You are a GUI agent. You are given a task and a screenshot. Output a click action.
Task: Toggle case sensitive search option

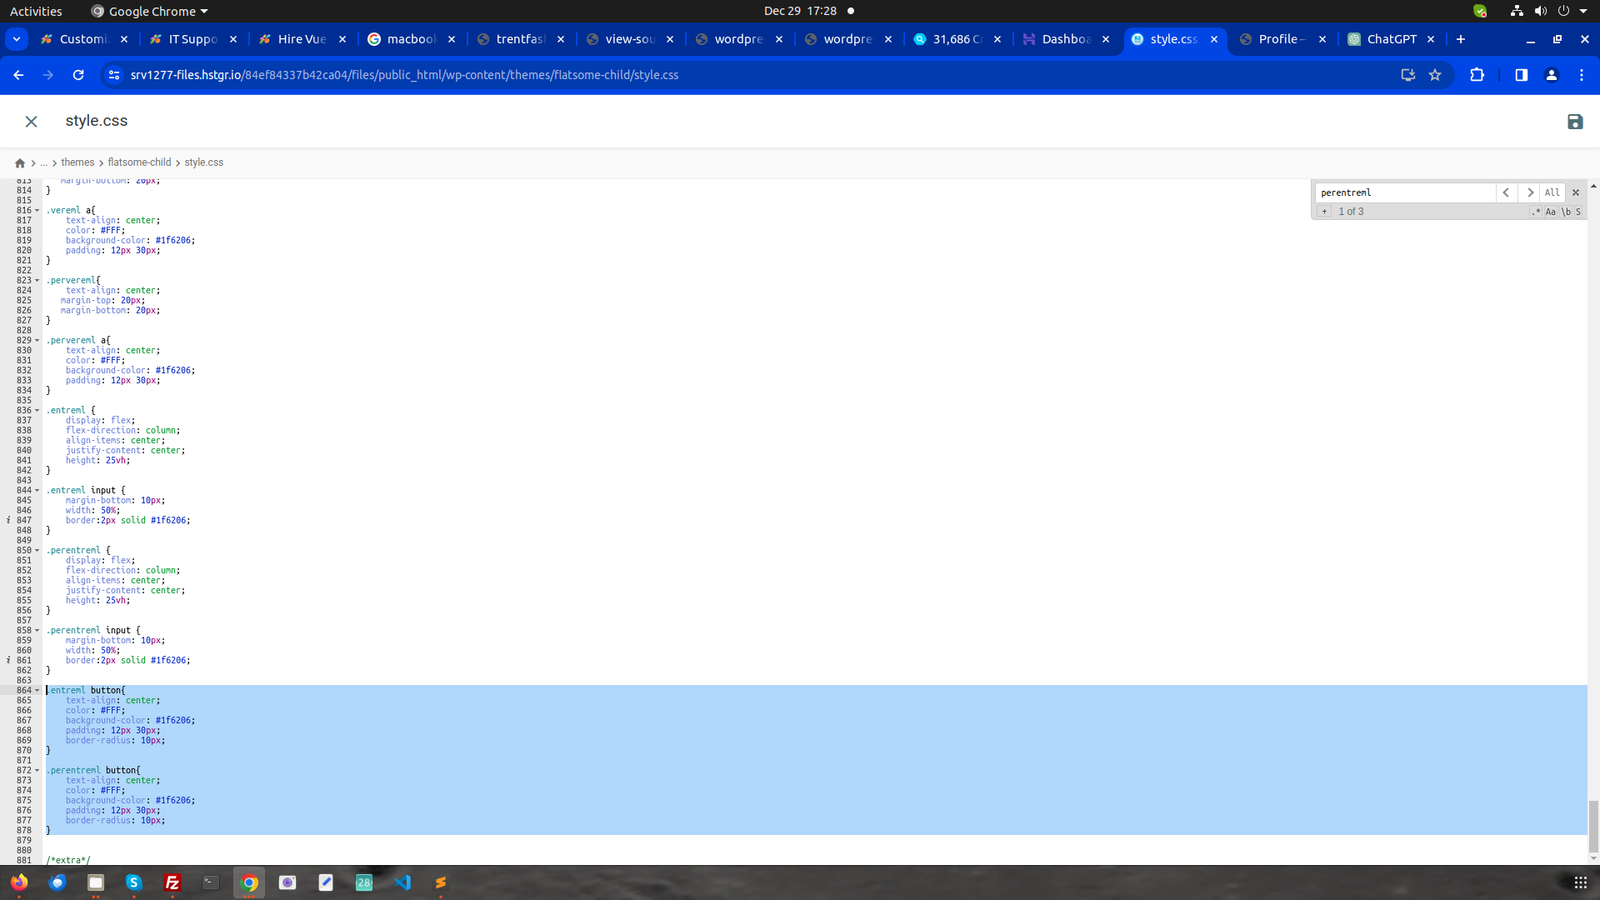coord(1551,212)
